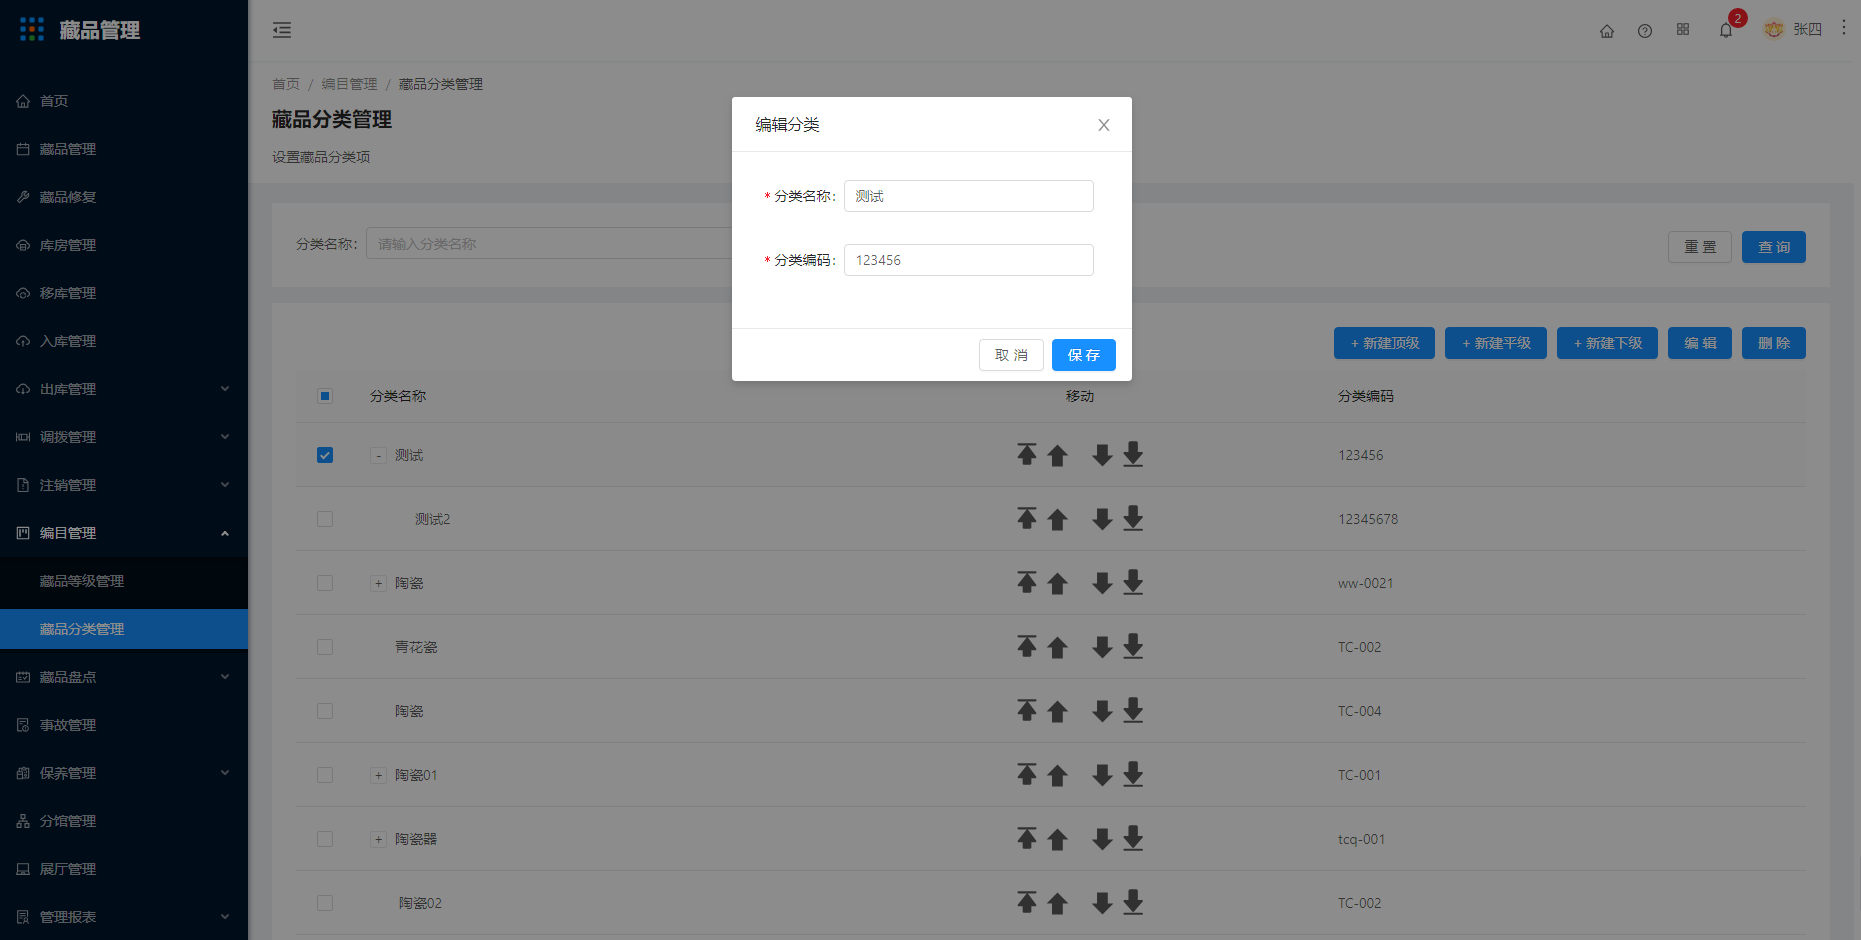
Task: Move 测试2 row down one position
Action: coord(1102,519)
